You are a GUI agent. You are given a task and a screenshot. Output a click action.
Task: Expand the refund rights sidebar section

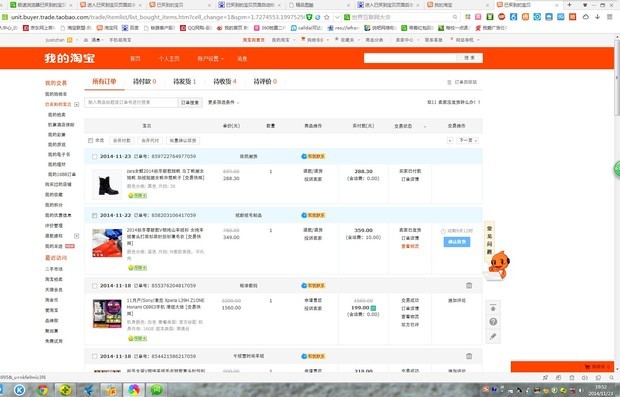click(77, 236)
